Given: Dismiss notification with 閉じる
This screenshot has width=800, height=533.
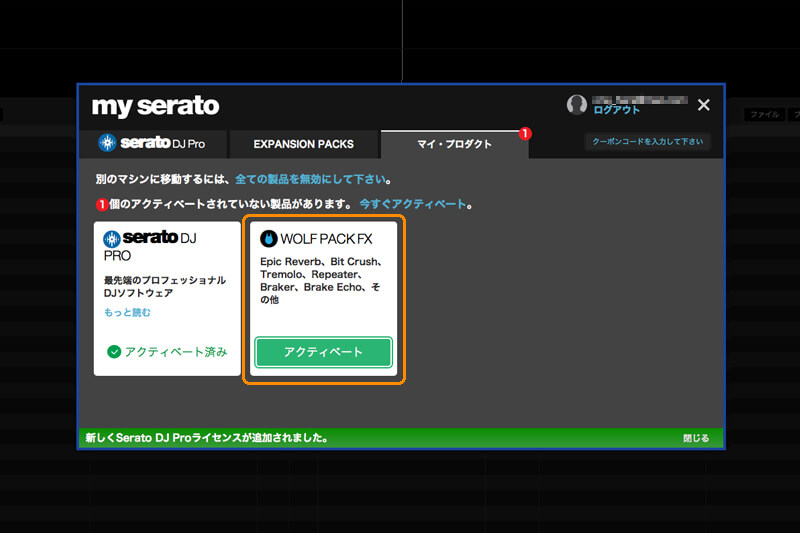Looking at the screenshot, I should 696,438.
